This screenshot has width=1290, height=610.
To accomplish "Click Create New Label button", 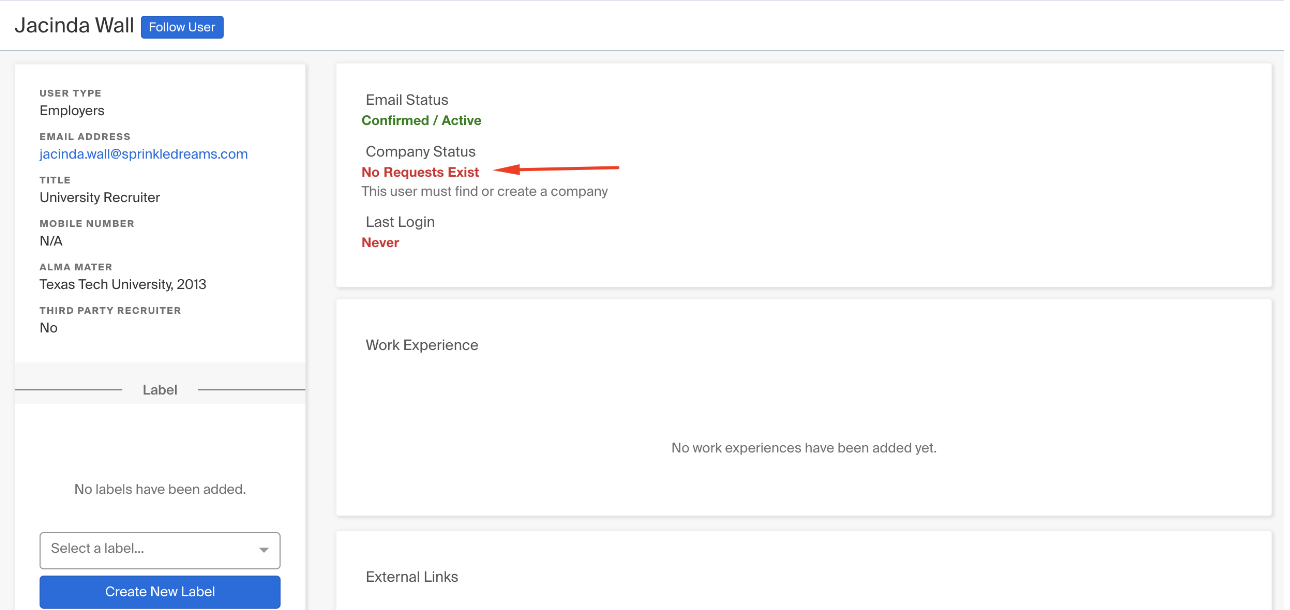I will coord(160,592).
